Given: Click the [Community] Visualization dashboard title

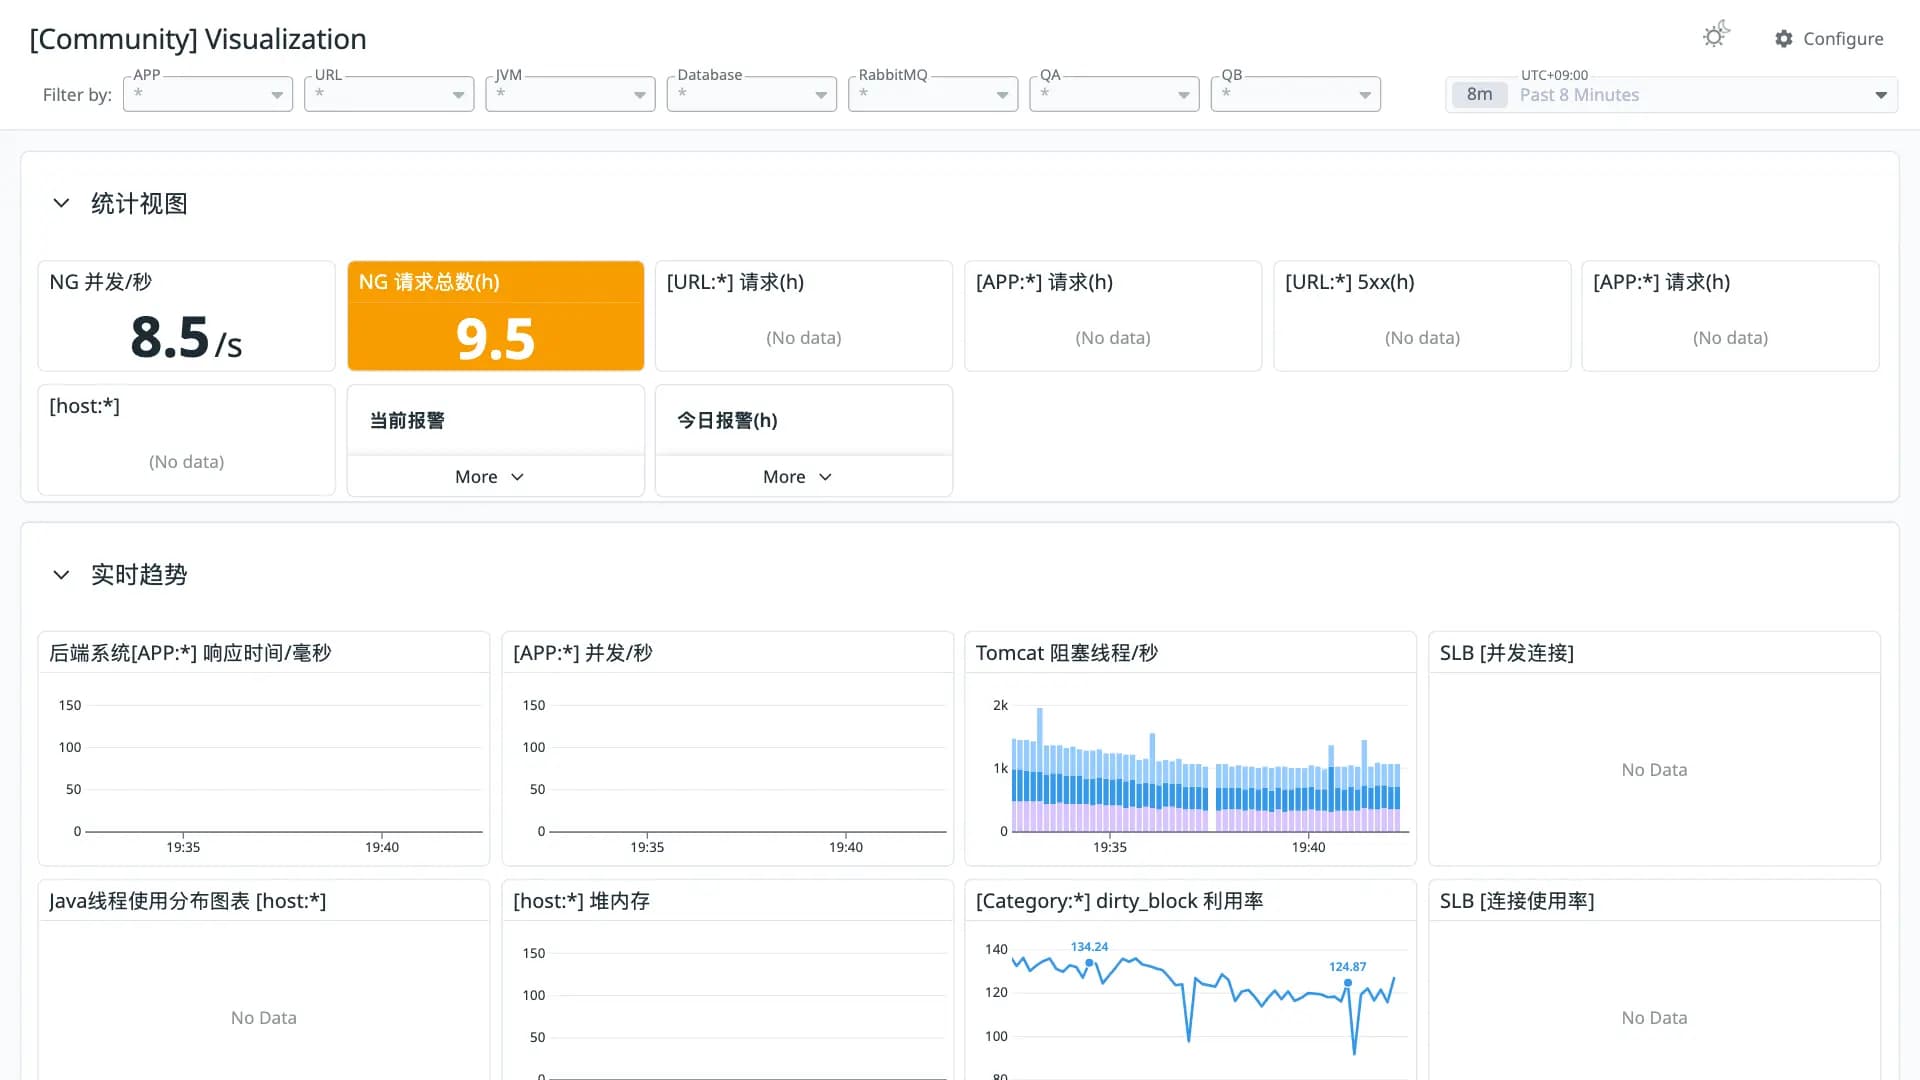Looking at the screenshot, I should pos(198,39).
